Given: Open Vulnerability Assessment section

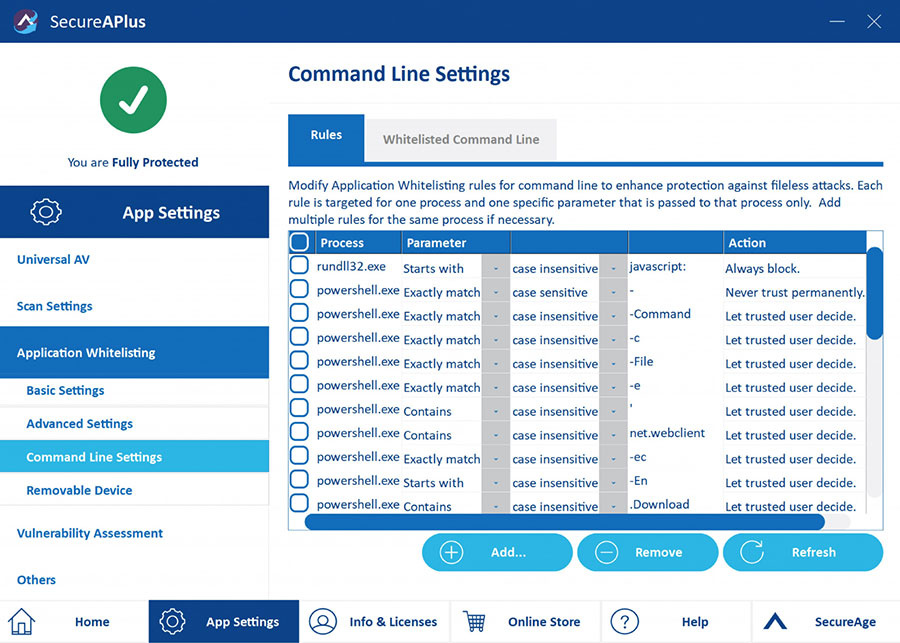Looking at the screenshot, I should point(90,533).
